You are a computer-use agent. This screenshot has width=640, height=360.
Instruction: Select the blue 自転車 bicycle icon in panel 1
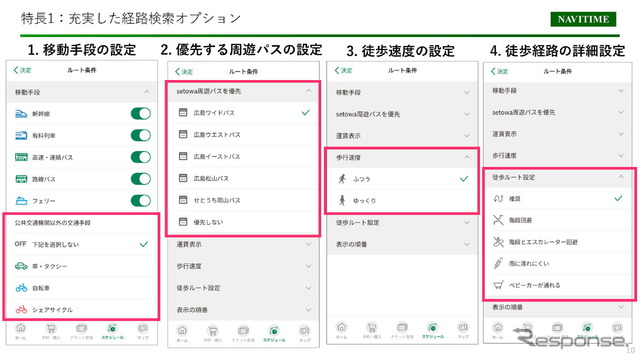[x=21, y=288]
